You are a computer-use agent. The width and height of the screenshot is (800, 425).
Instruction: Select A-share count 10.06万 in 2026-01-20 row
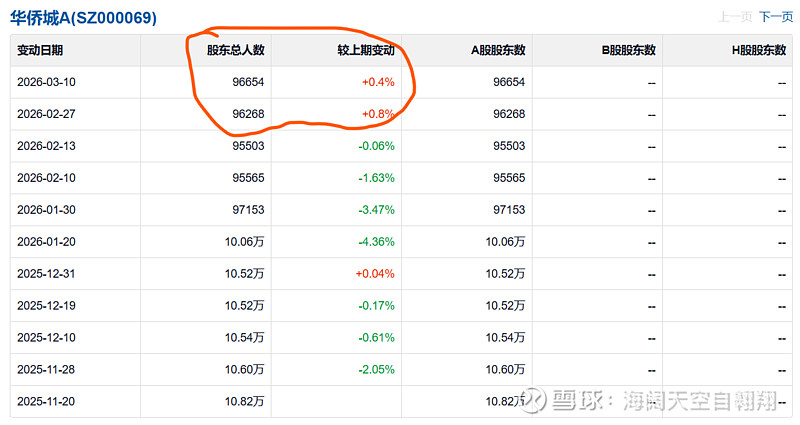coord(505,241)
